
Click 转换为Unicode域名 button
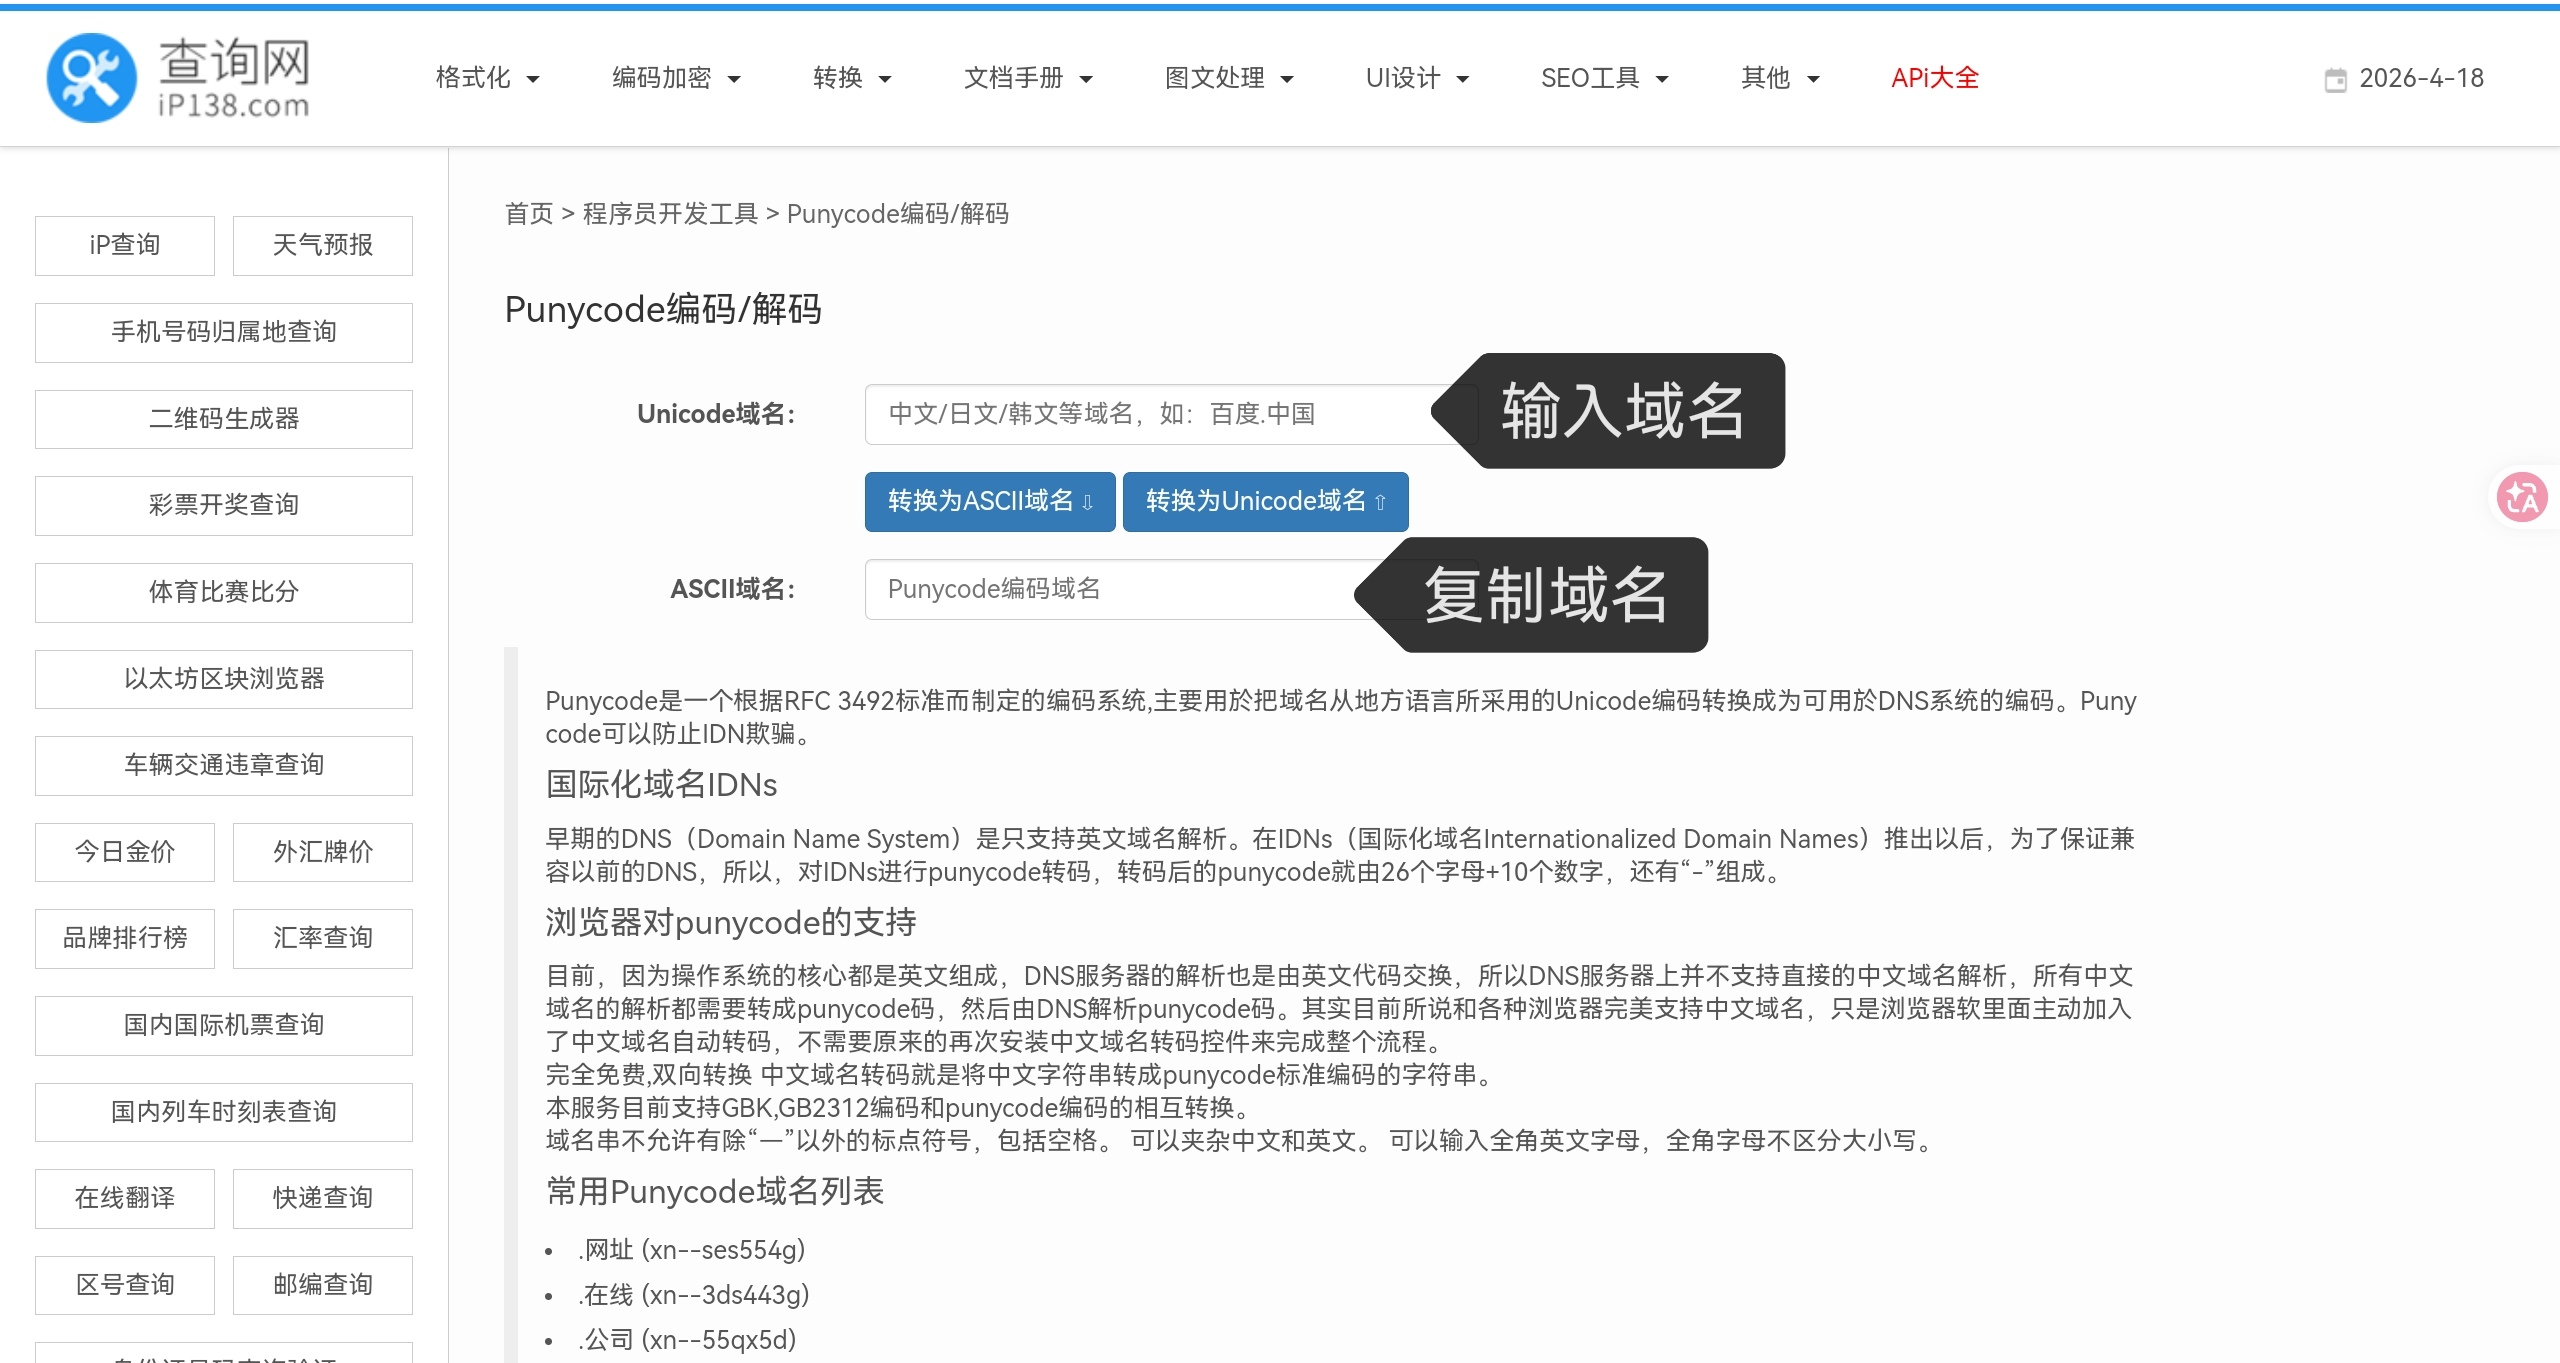point(1265,501)
